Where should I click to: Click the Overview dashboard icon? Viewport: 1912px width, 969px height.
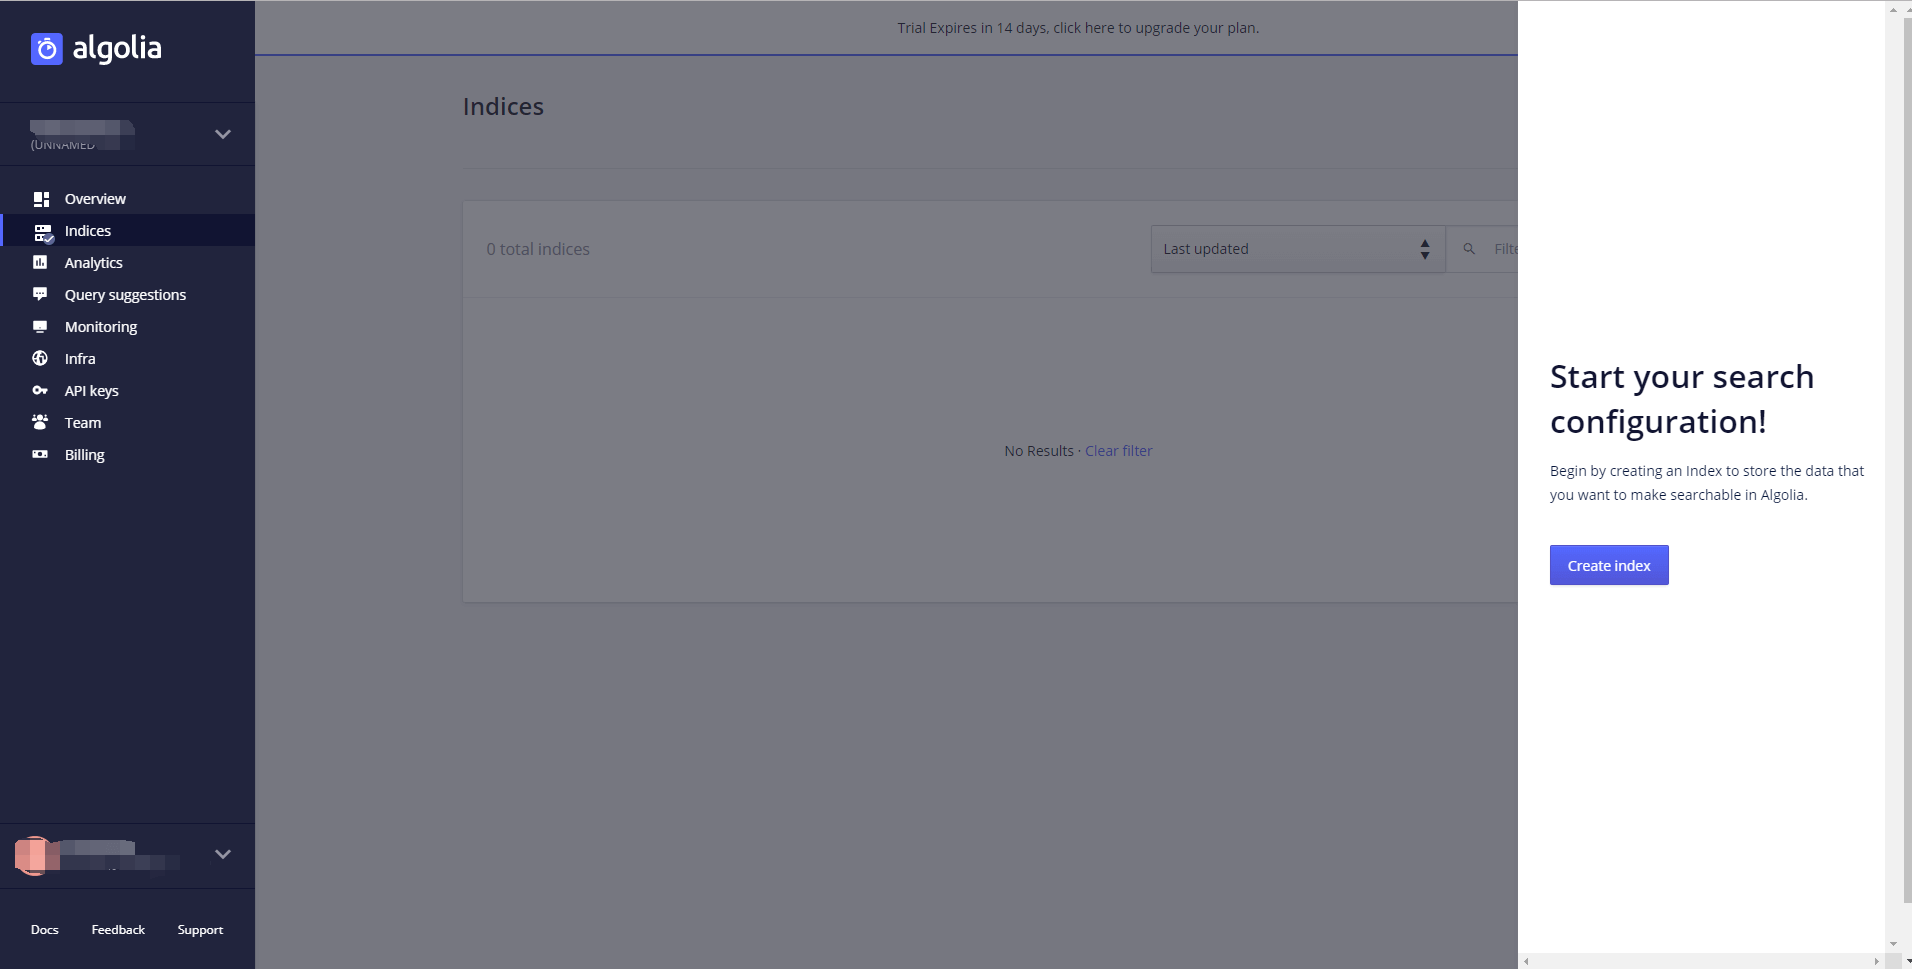click(x=41, y=199)
